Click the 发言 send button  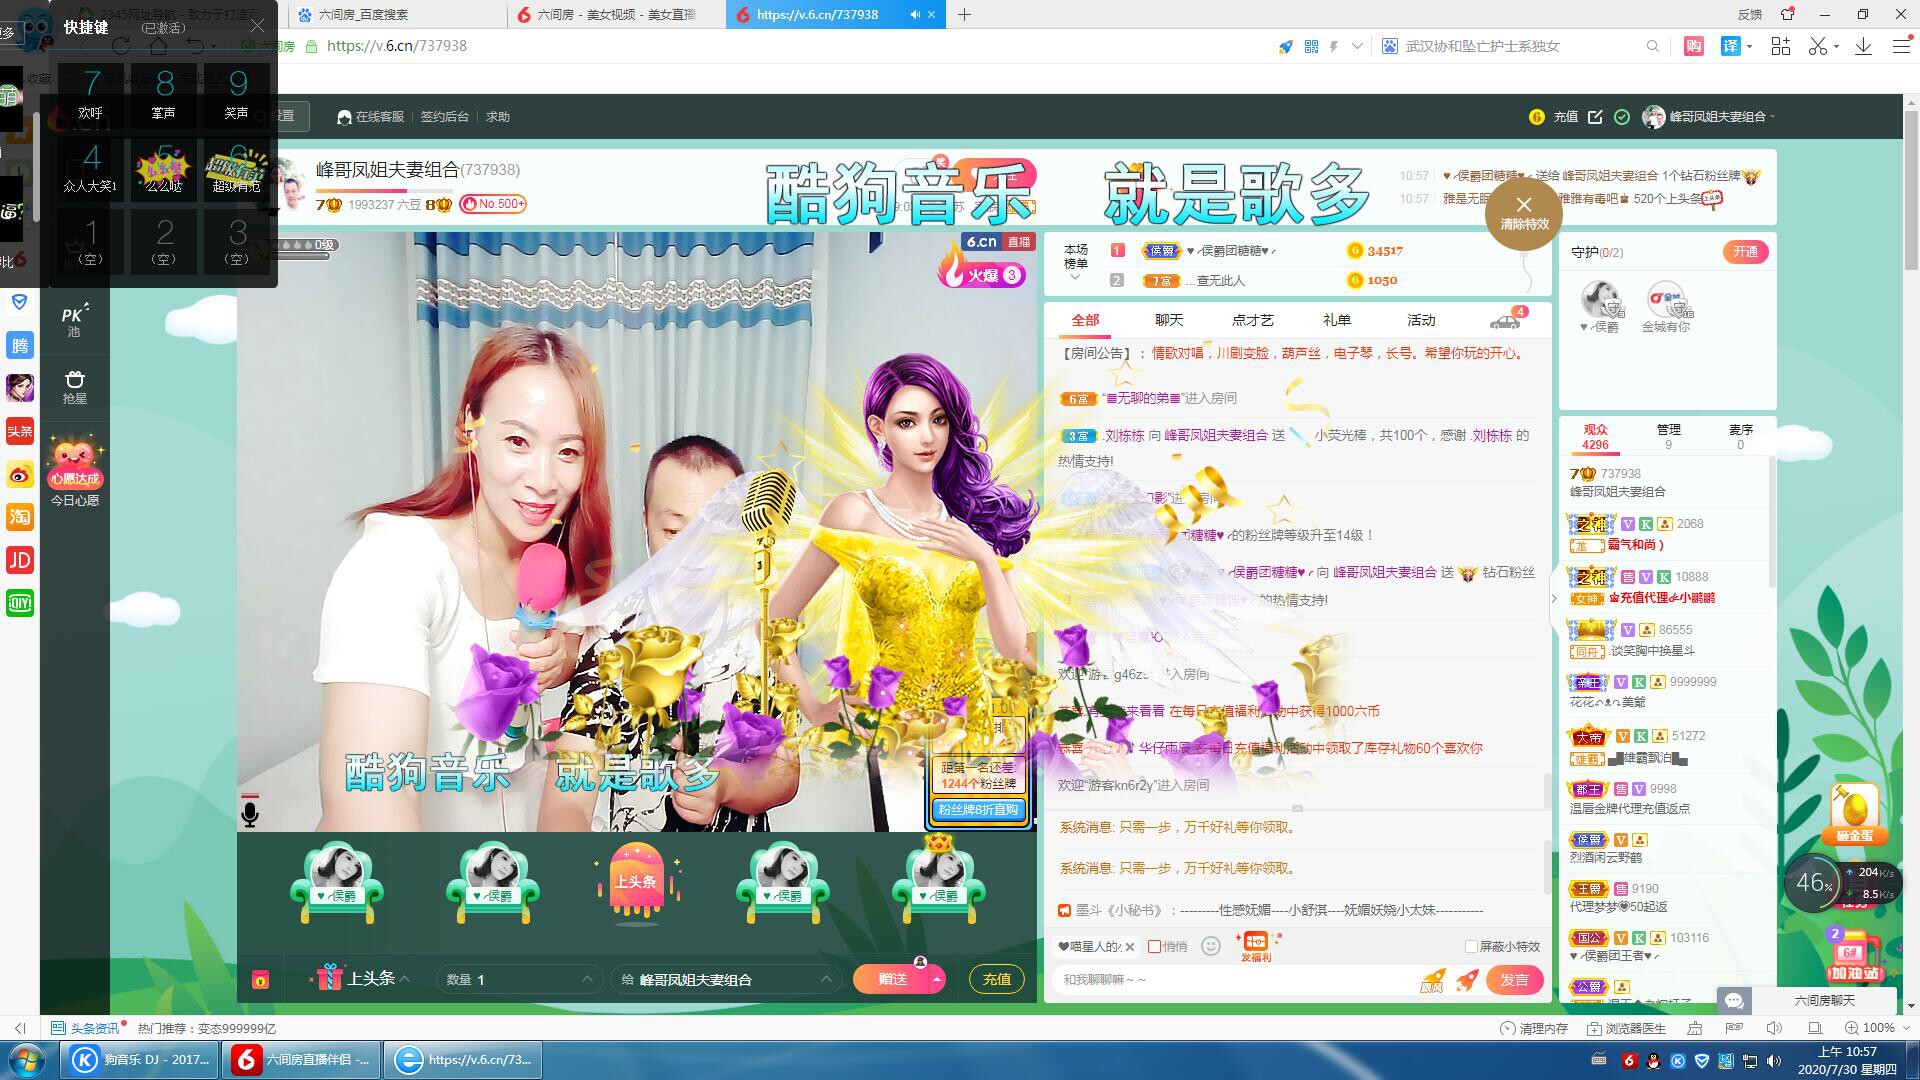[1514, 980]
